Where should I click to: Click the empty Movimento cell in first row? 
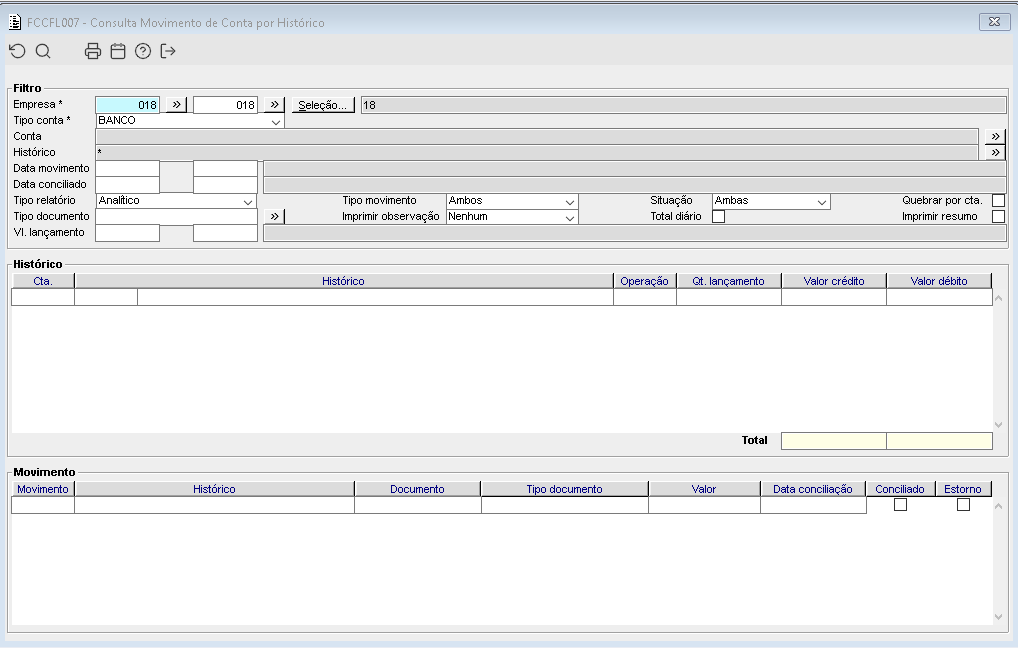pos(43,505)
